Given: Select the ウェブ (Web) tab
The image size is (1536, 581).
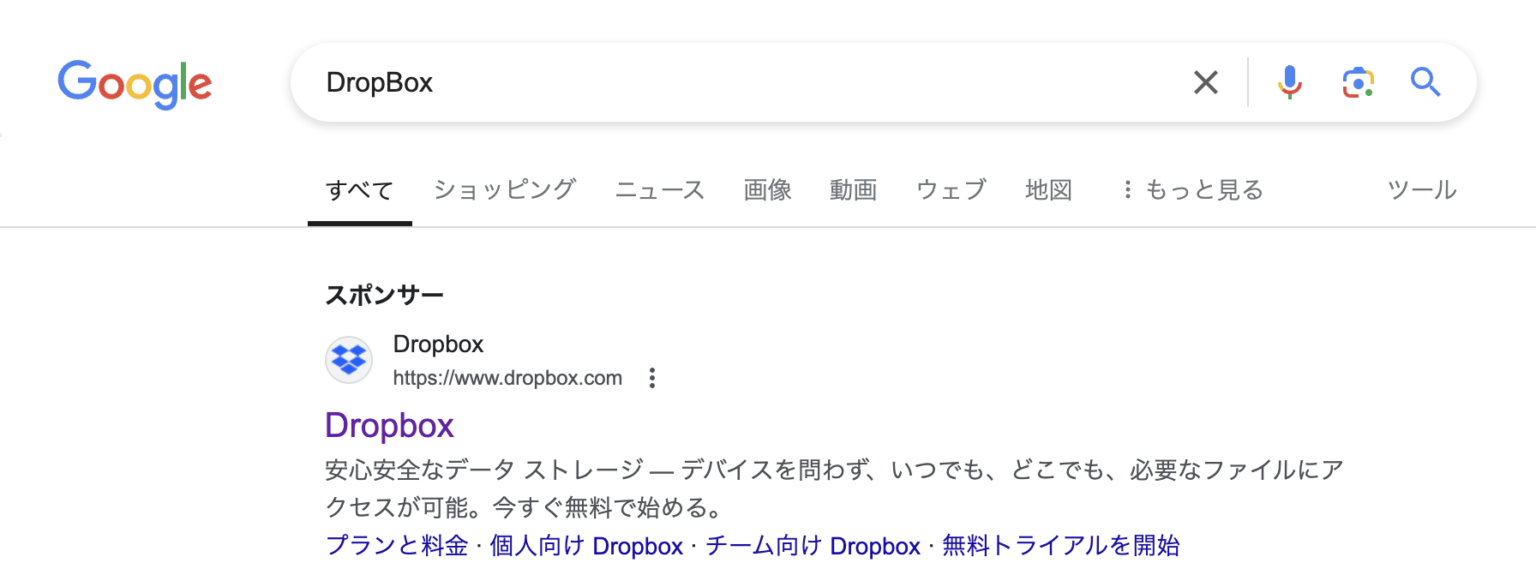Looking at the screenshot, I should [x=949, y=189].
